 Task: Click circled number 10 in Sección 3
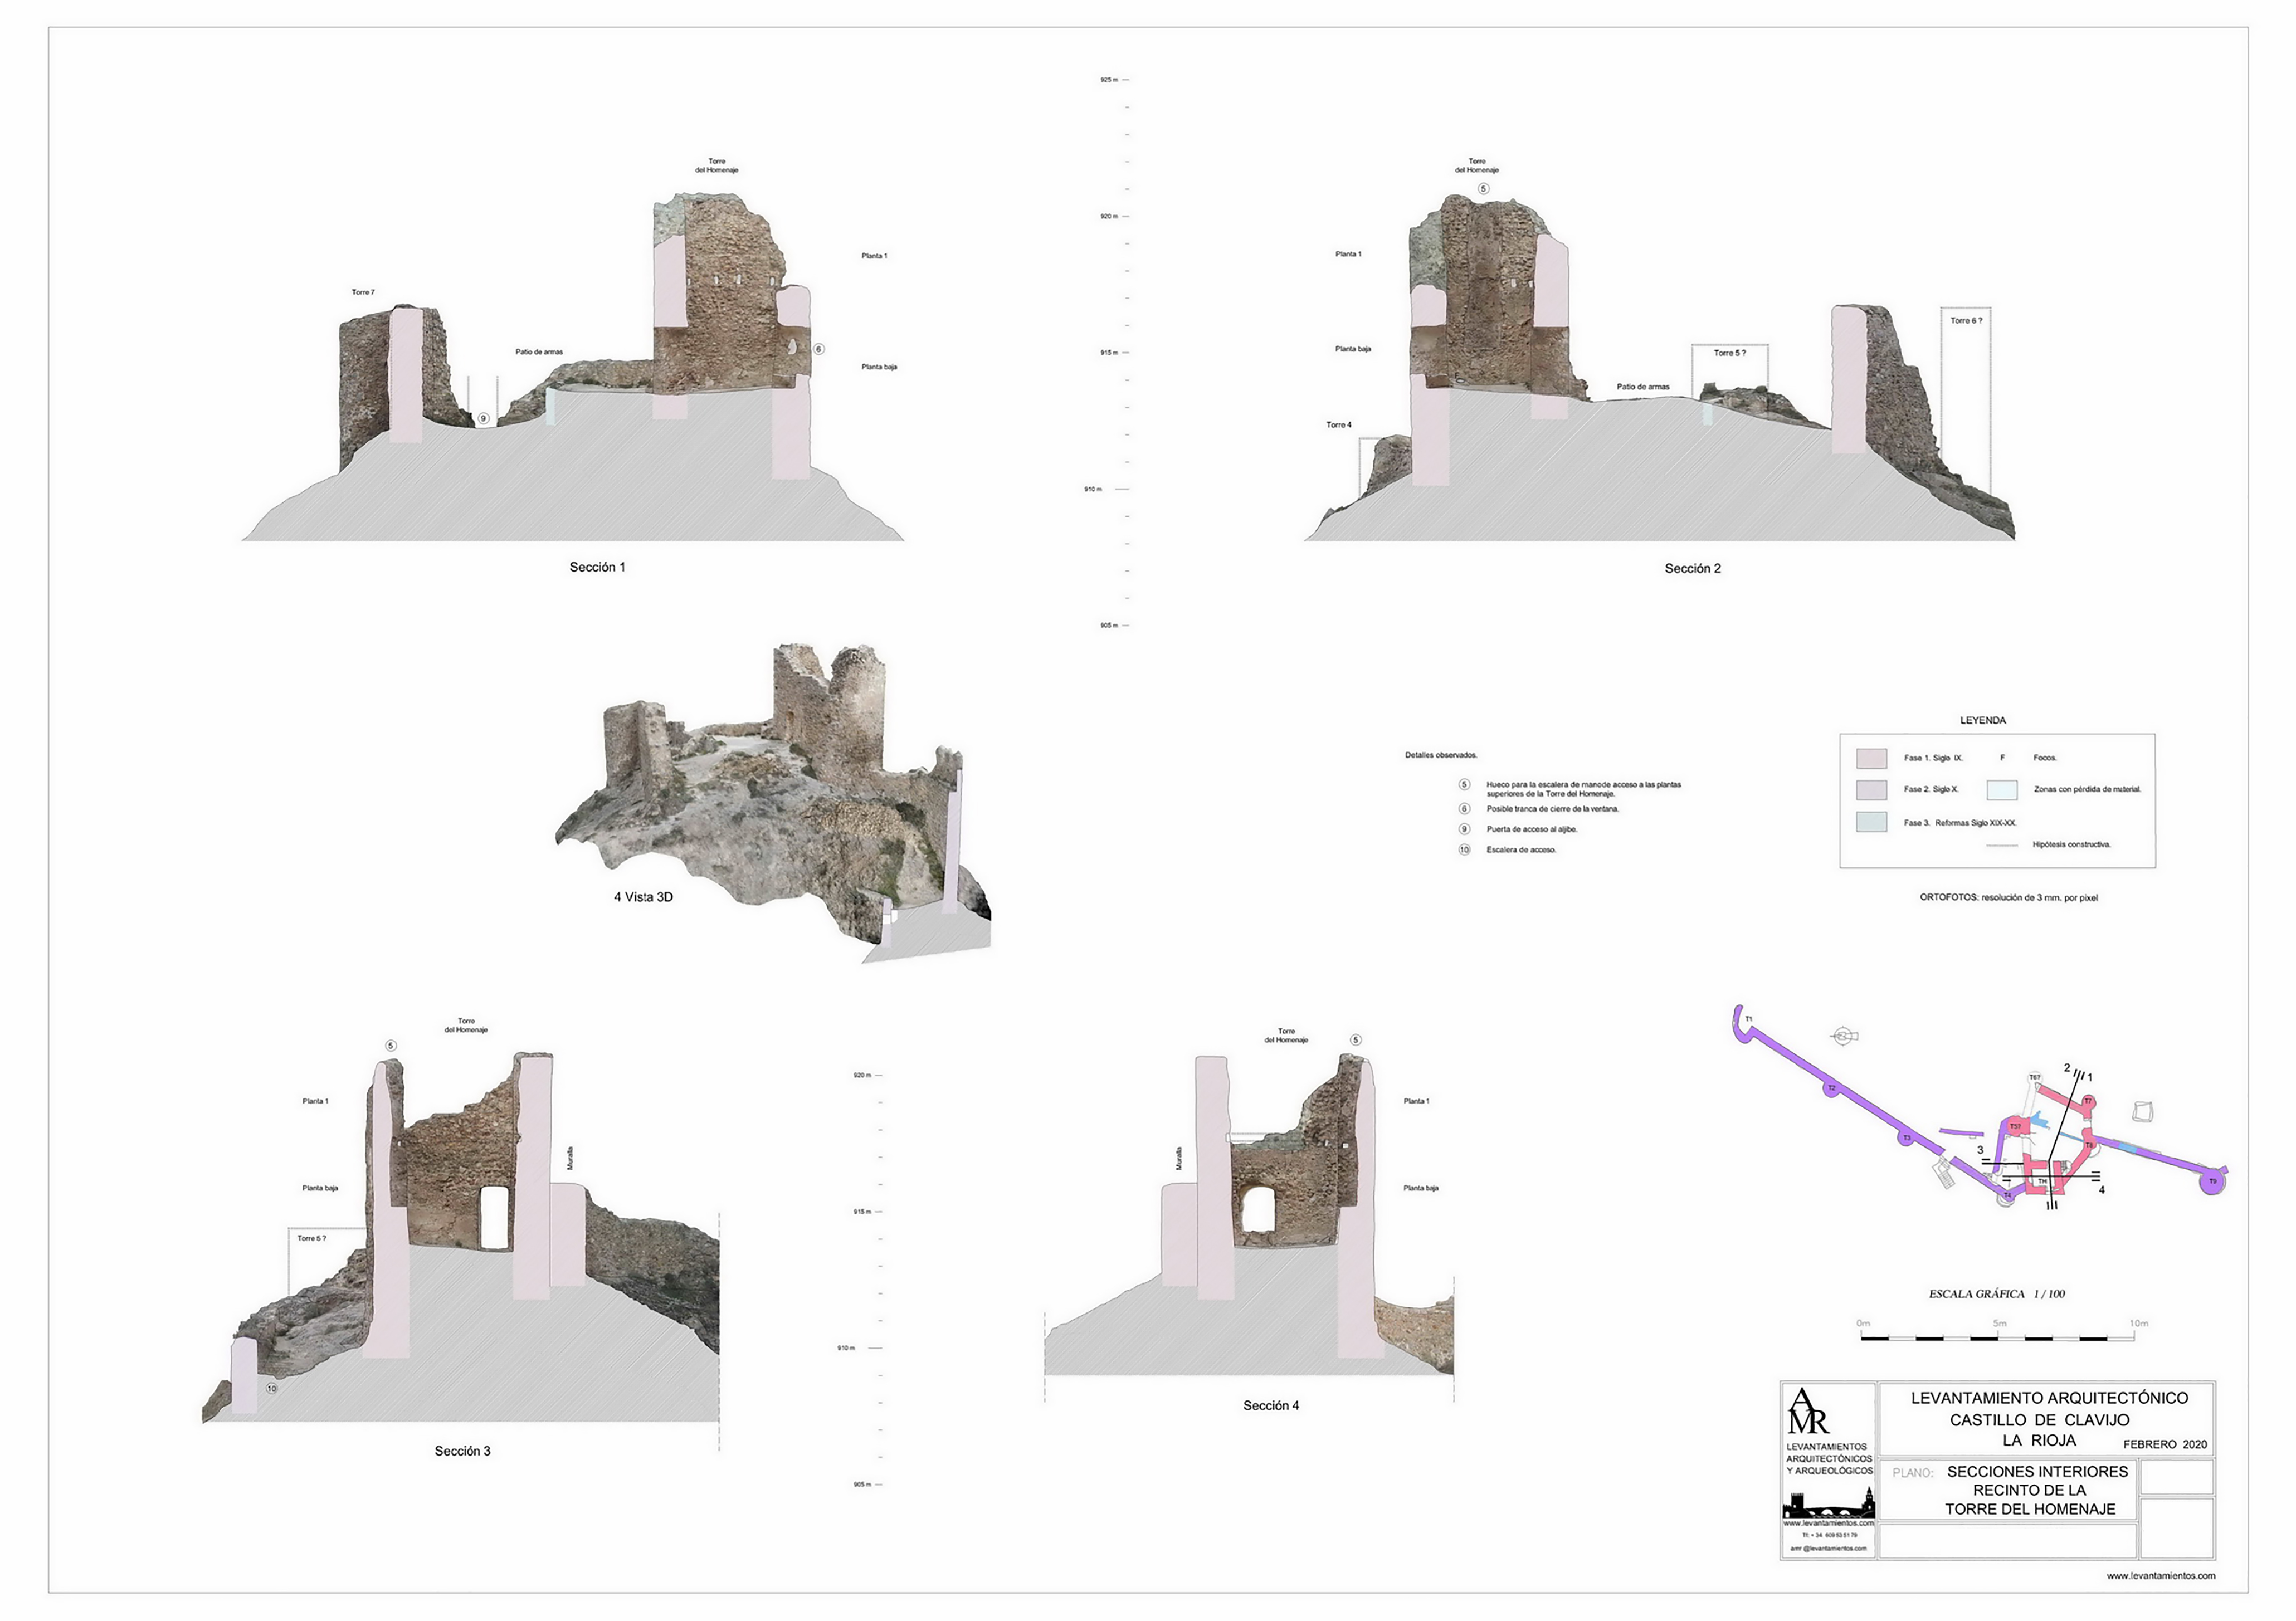[x=271, y=1388]
